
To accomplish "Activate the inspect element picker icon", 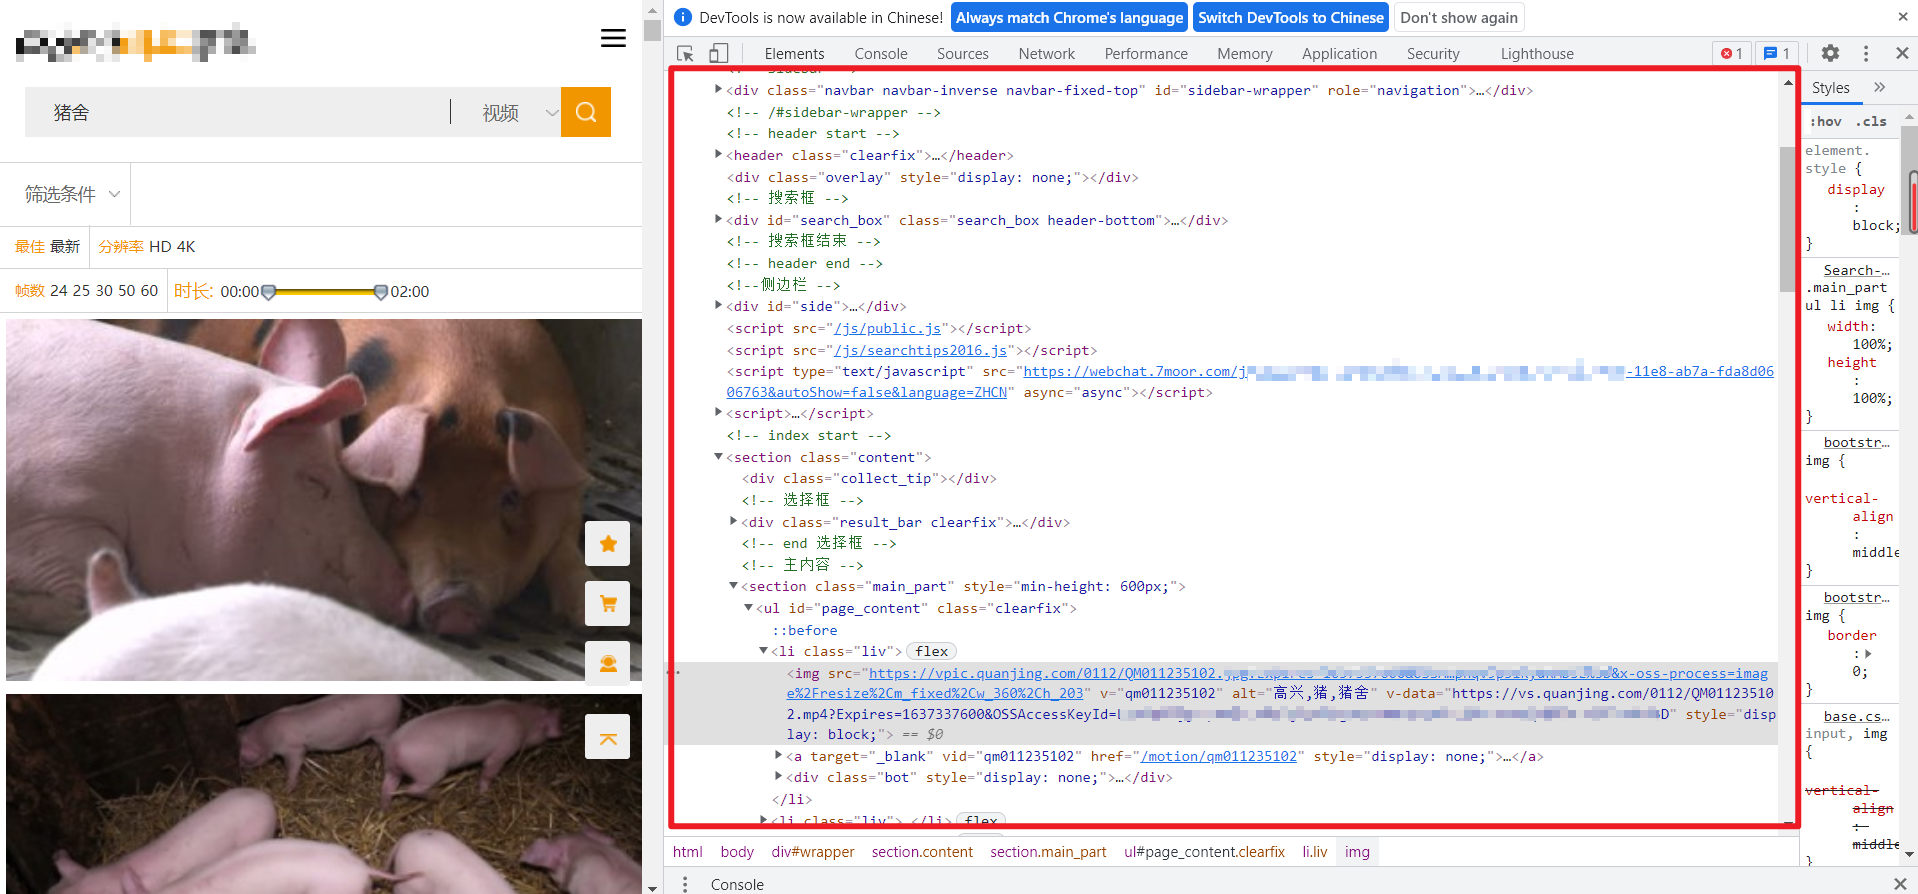I will 685,54.
